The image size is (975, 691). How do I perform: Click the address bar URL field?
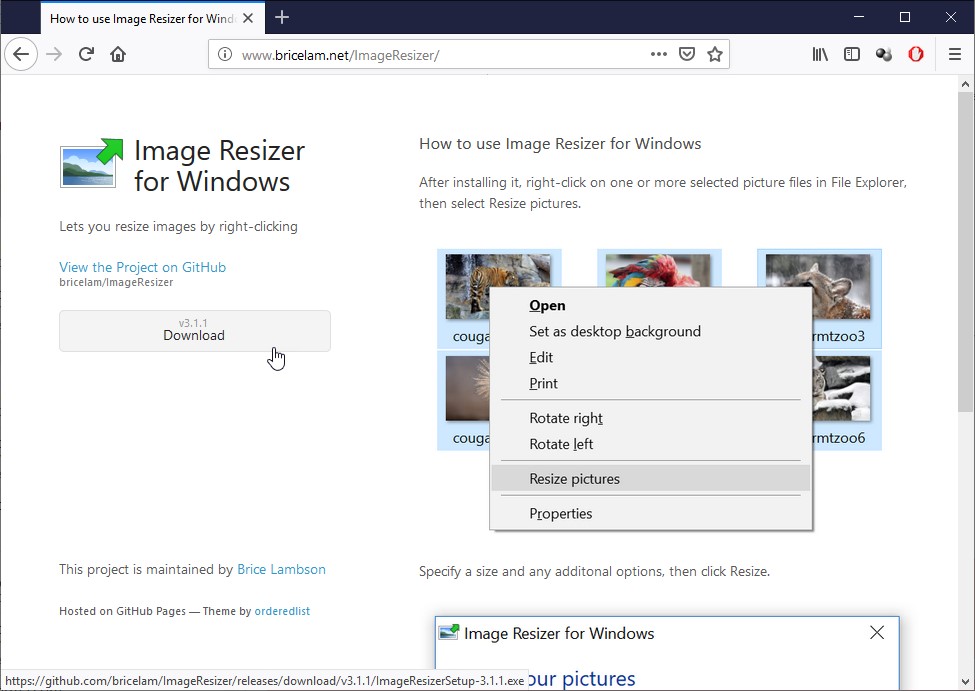[440, 55]
